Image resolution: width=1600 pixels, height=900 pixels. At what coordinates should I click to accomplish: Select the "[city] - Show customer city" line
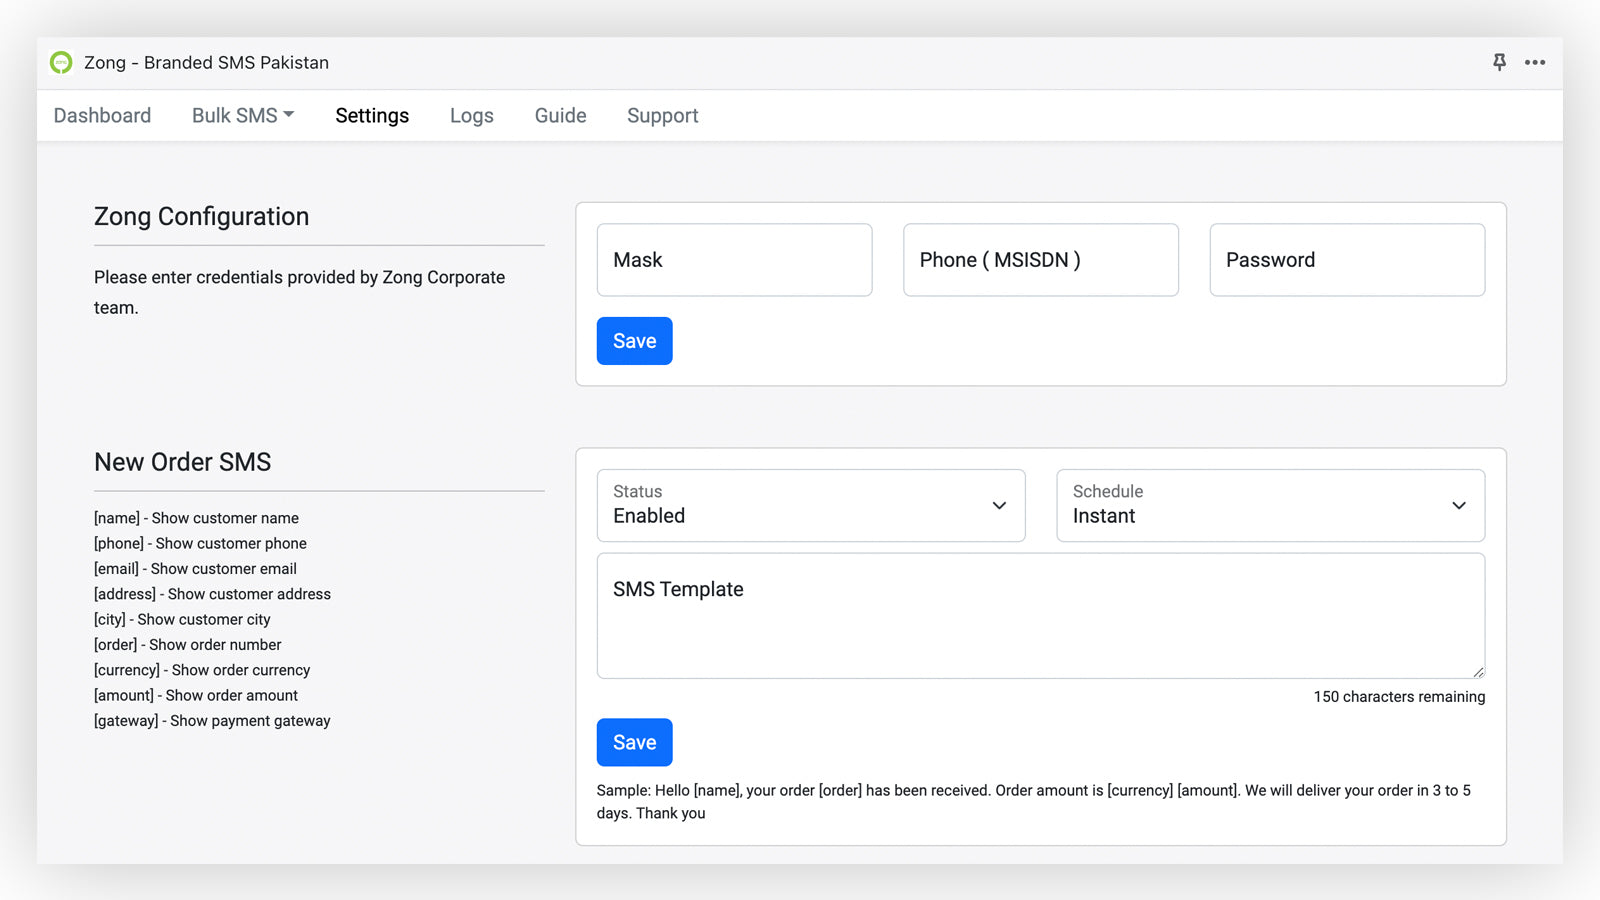[x=182, y=619]
